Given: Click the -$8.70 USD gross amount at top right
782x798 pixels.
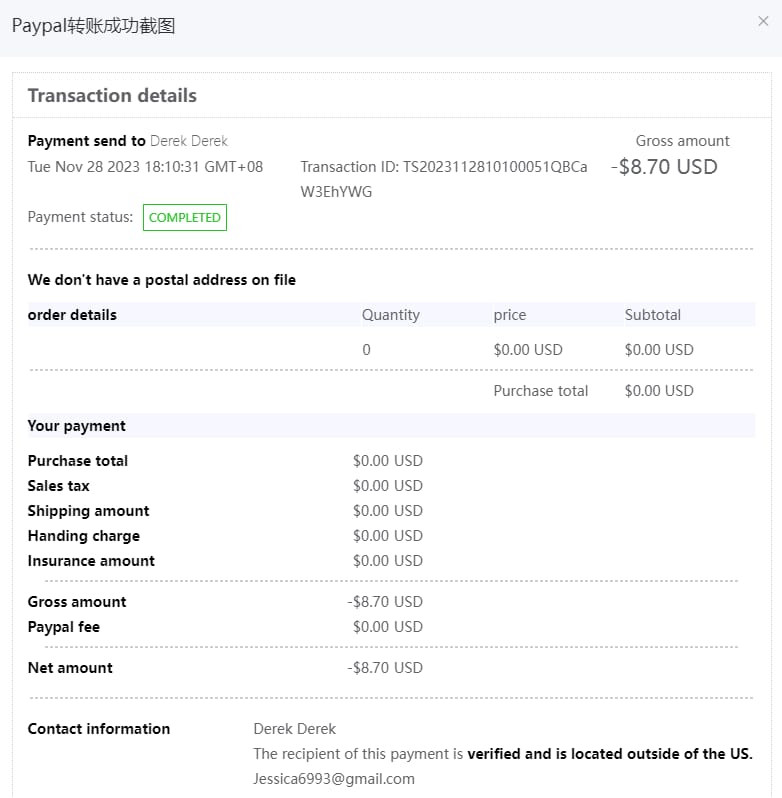Looking at the screenshot, I should [664, 167].
